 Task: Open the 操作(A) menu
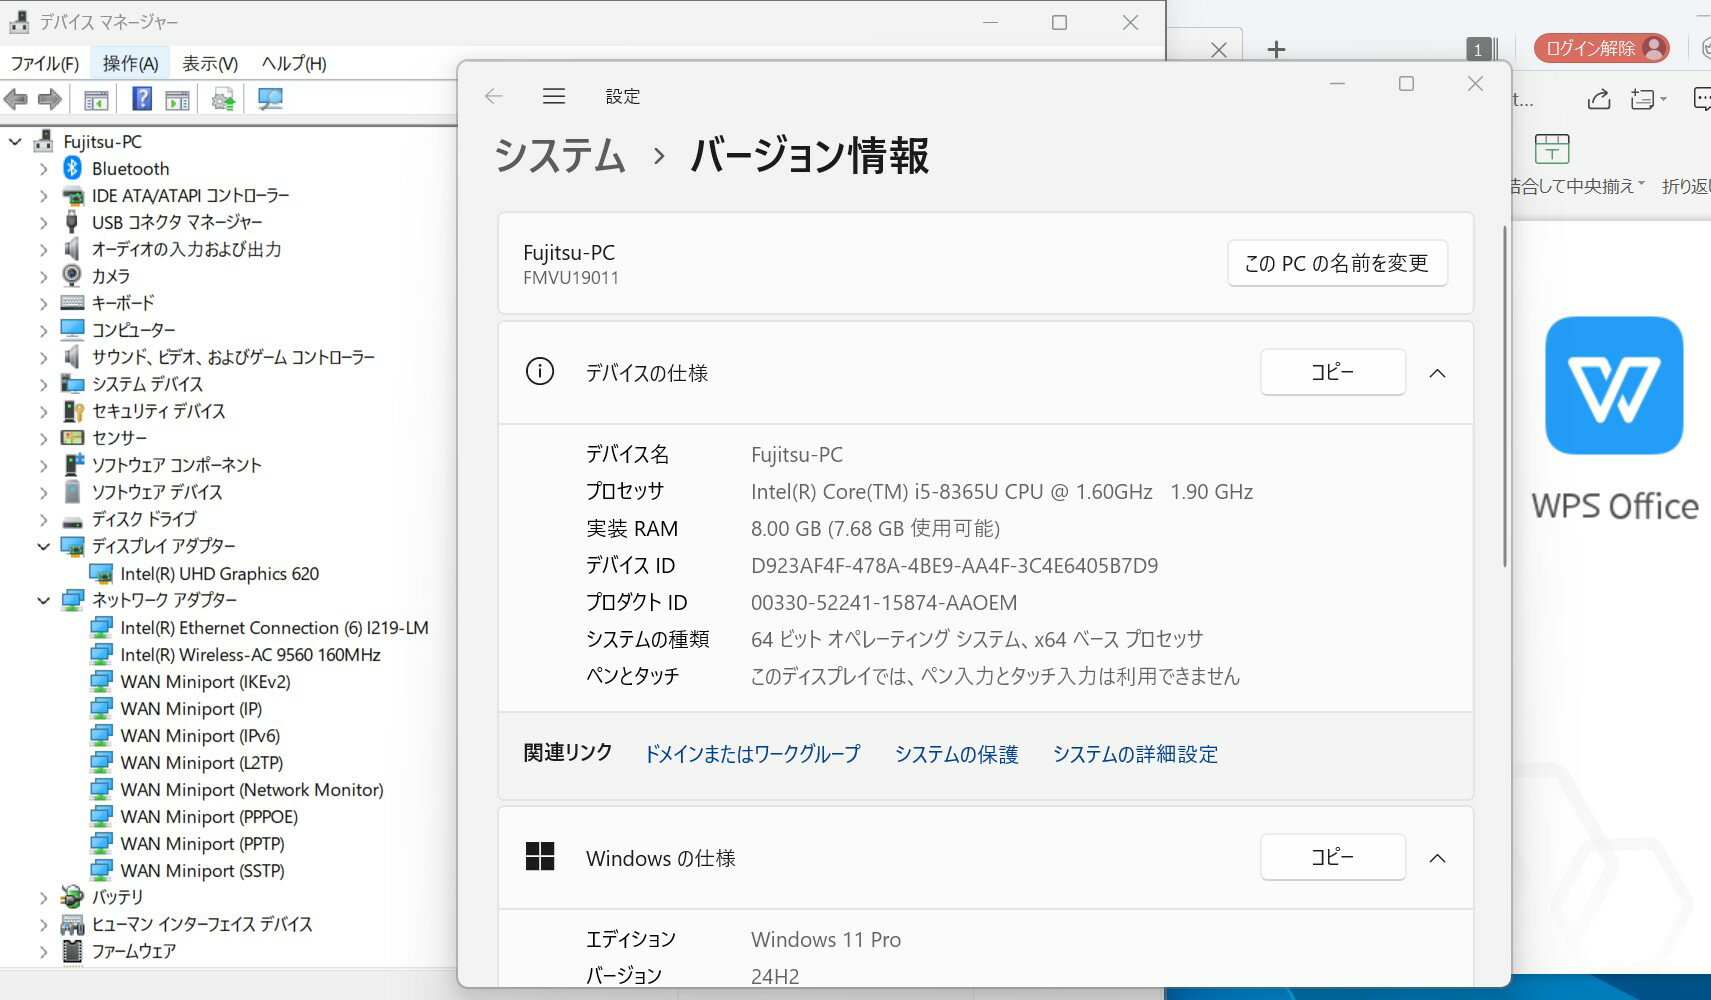point(130,64)
